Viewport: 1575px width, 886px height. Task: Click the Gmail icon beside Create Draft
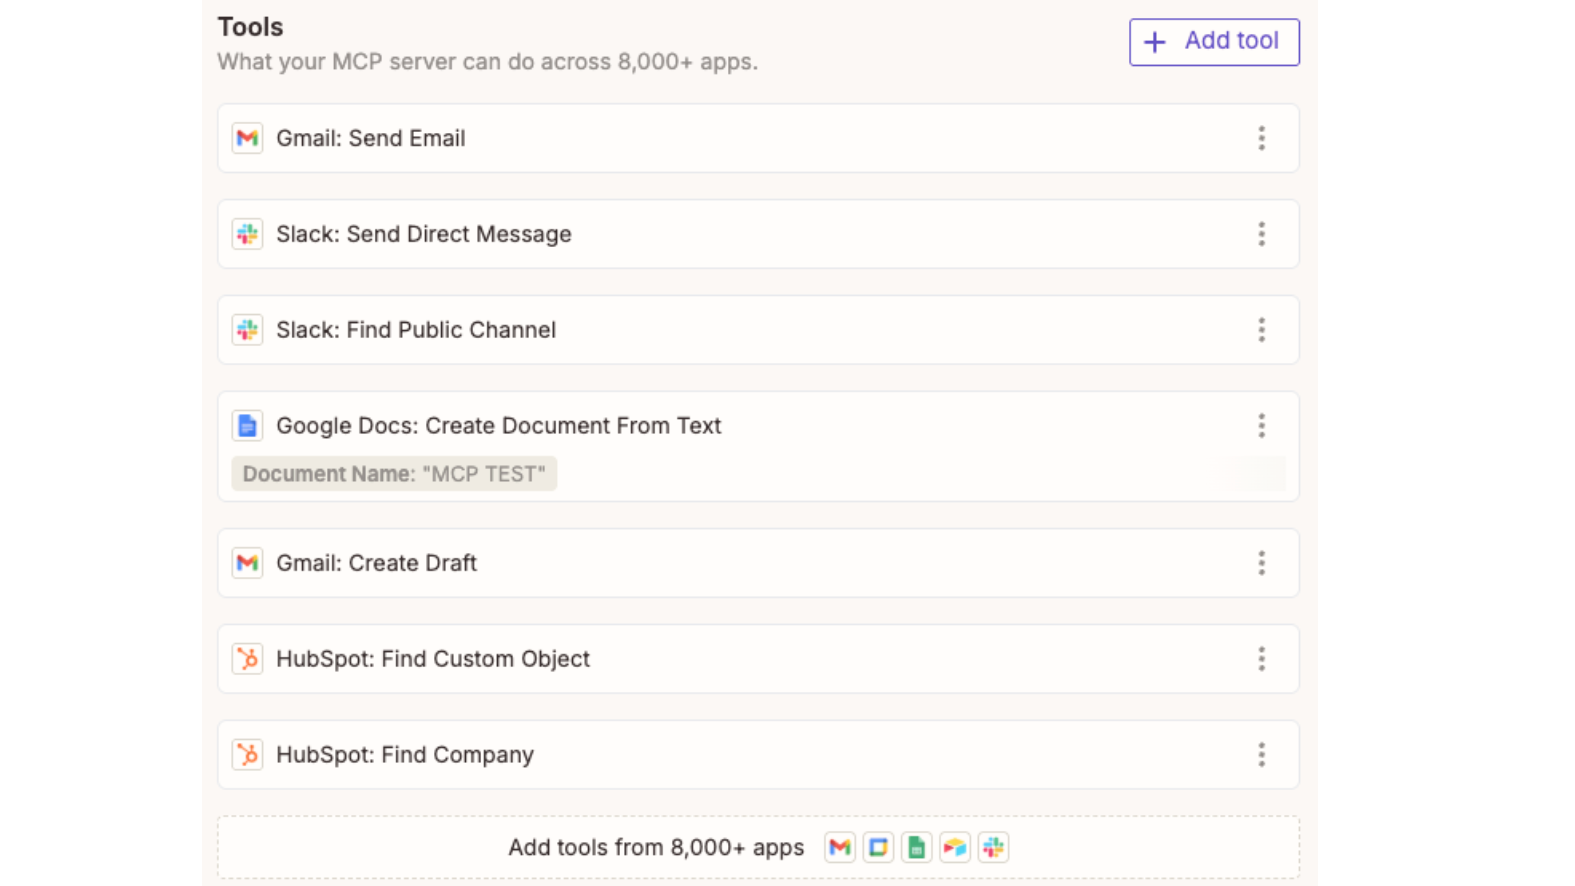click(247, 563)
